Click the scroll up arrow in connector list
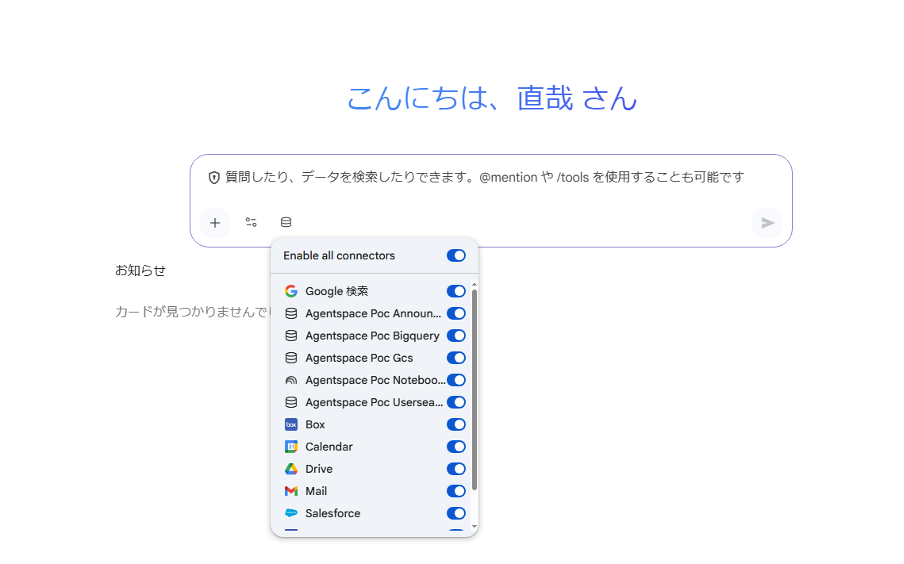The height and width of the screenshot is (564, 904). pyautogui.click(x=474, y=285)
